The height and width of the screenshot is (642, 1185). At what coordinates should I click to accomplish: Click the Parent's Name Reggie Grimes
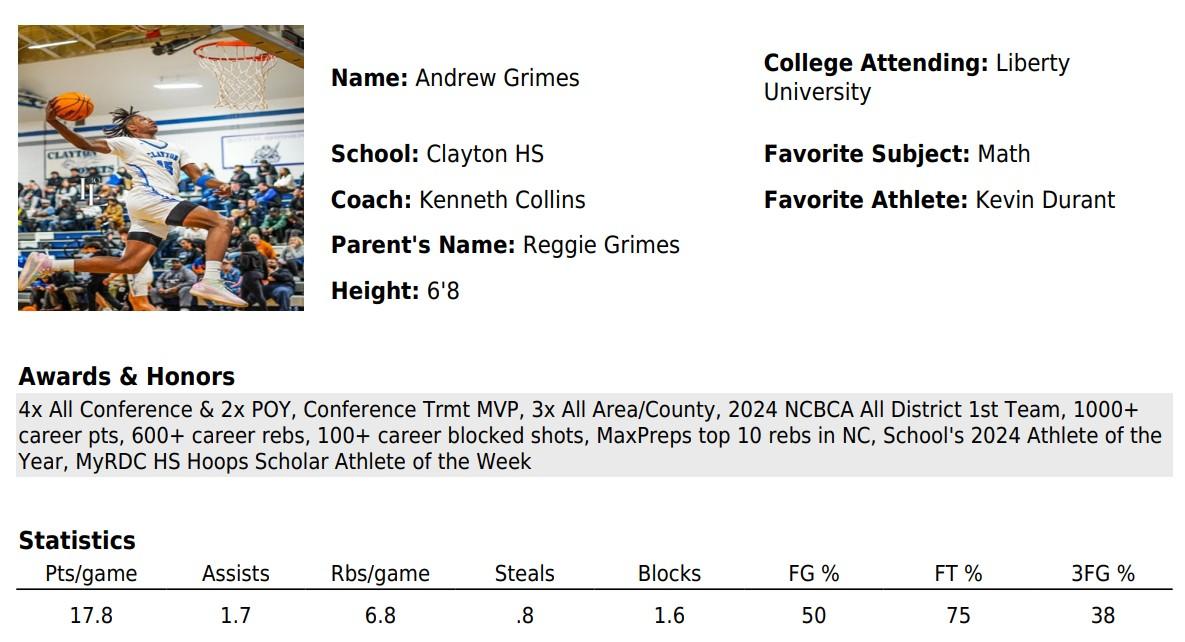(505, 245)
